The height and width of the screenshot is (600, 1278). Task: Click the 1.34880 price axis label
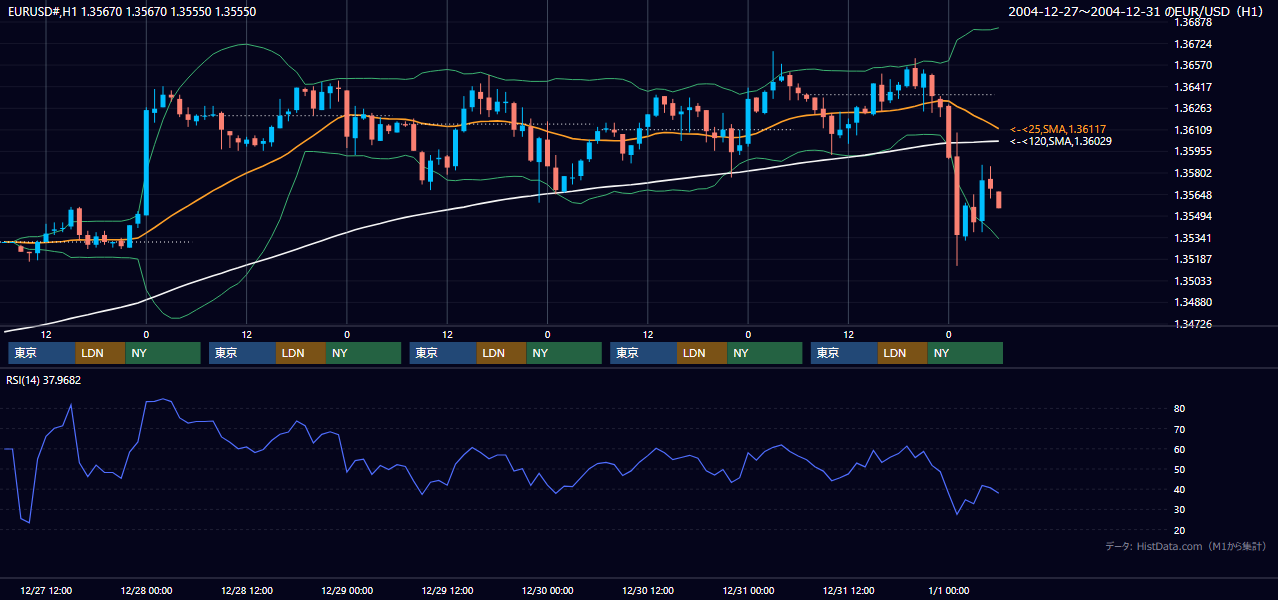pos(1195,302)
